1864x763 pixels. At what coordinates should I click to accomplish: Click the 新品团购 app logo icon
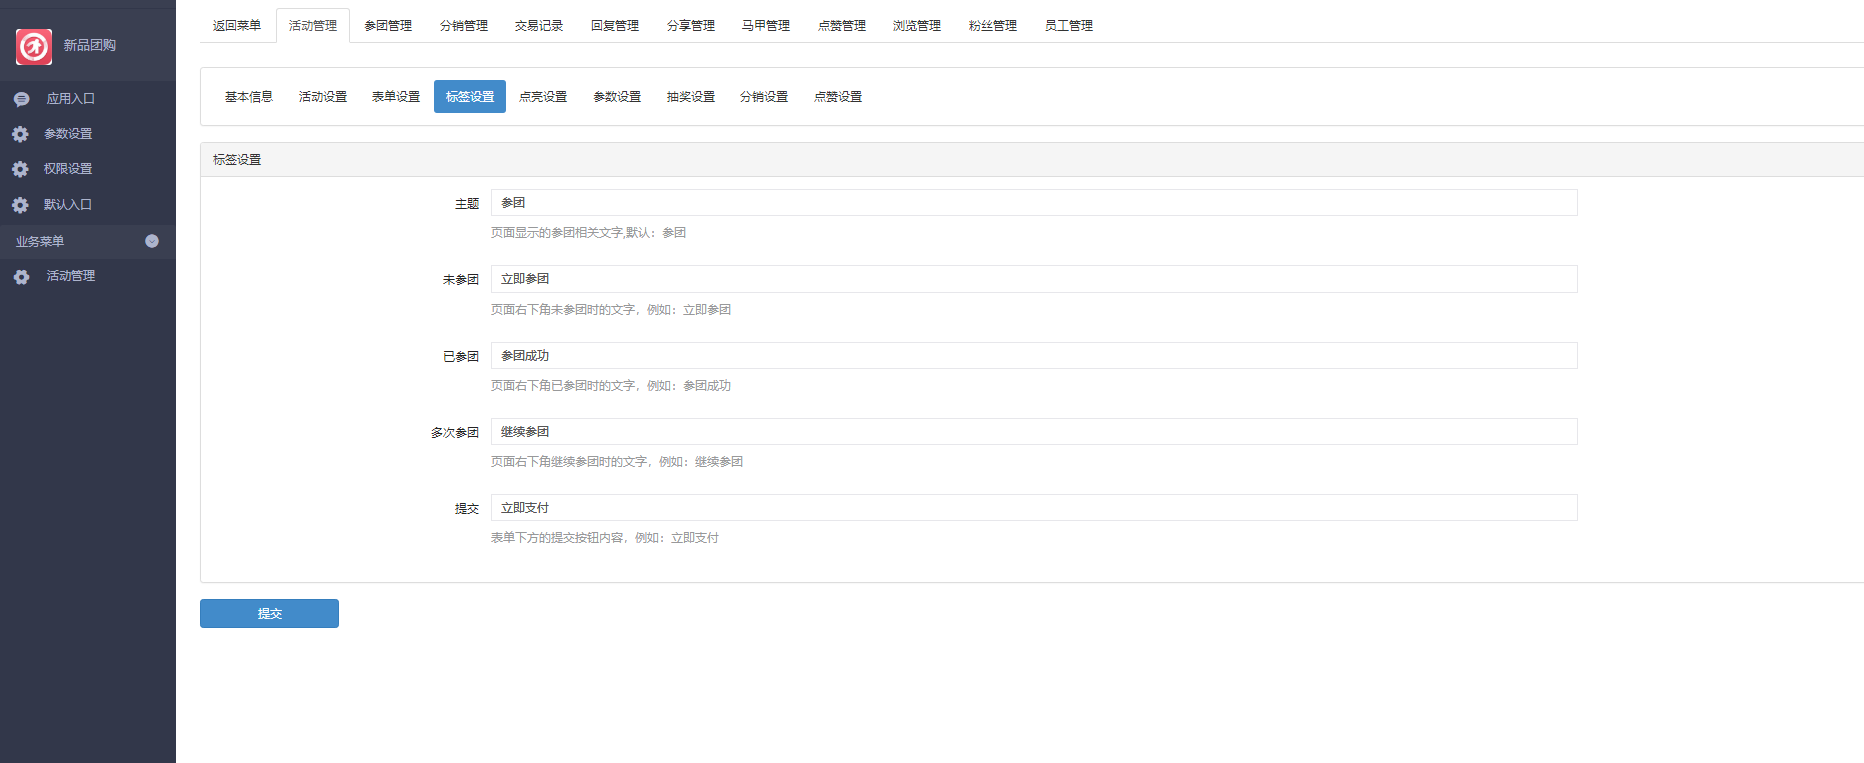point(34,46)
